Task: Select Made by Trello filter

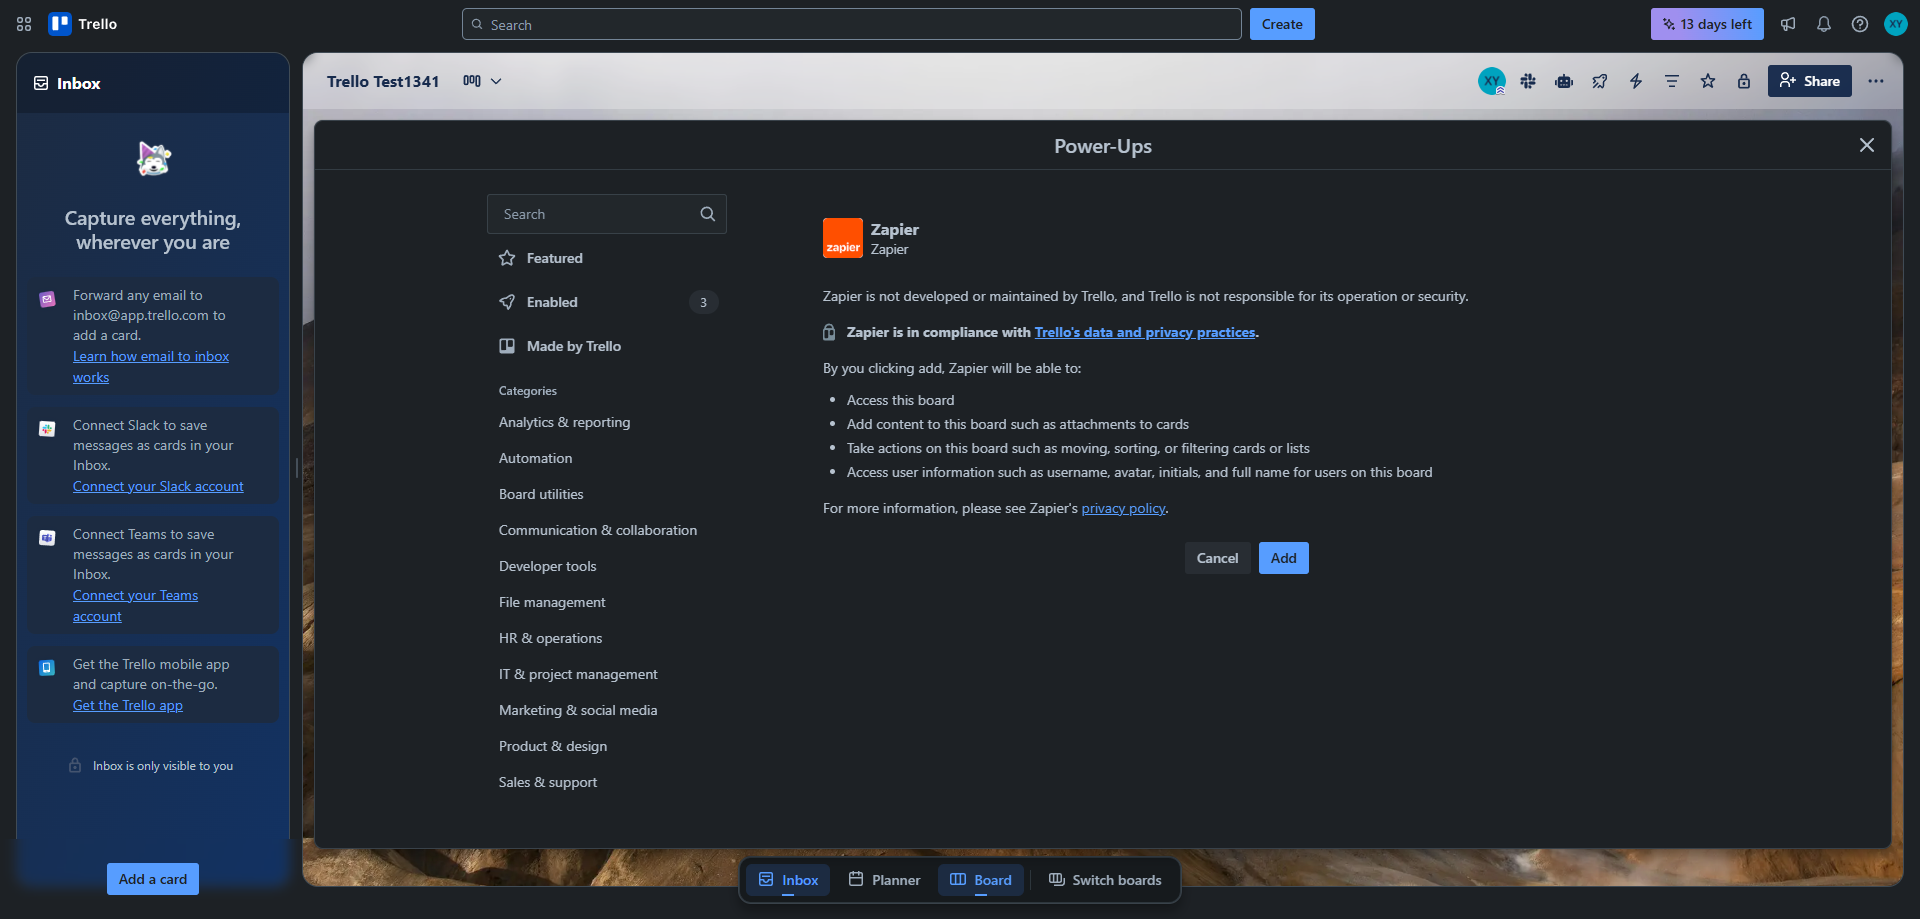Action: [x=607, y=346]
